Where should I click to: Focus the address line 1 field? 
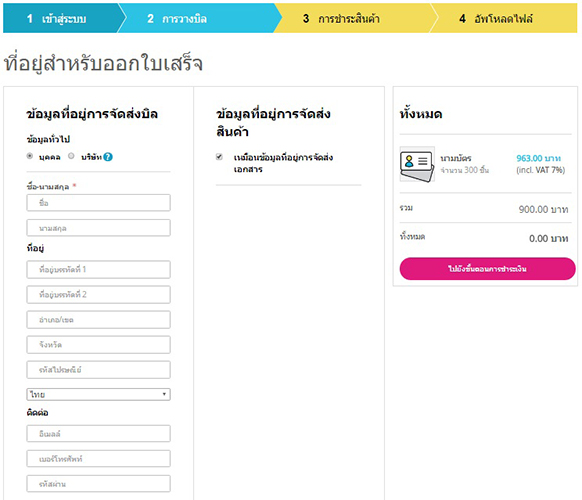[x=98, y=269]
